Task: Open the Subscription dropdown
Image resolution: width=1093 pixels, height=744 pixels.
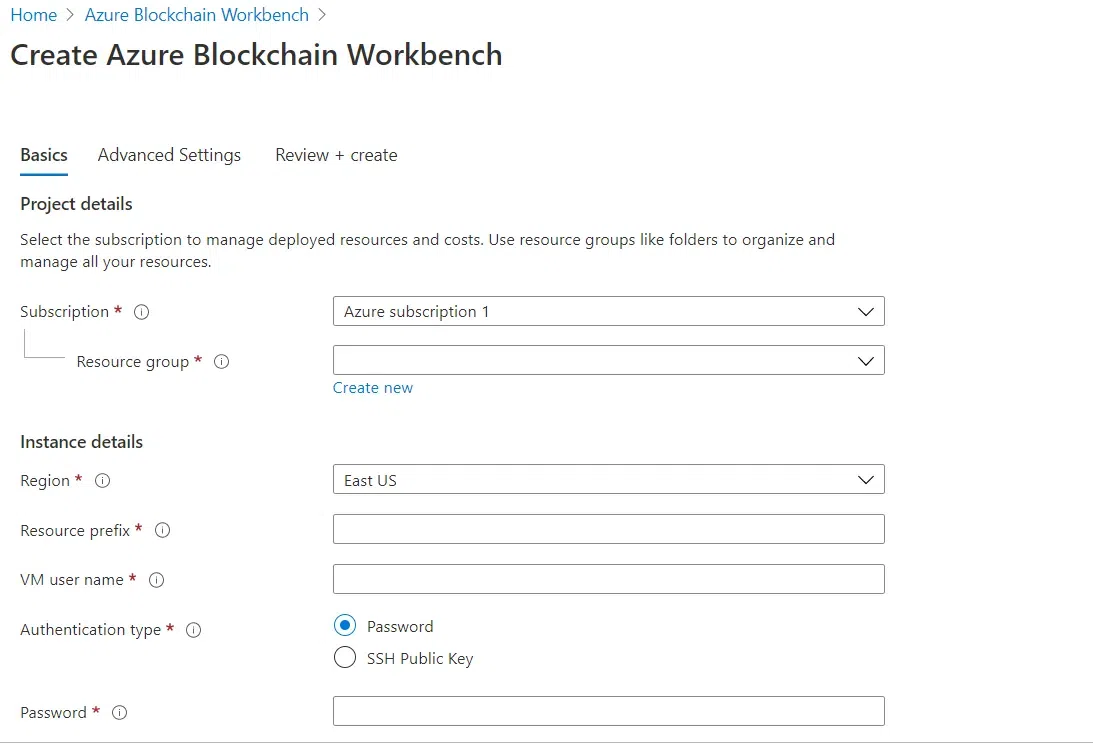Action: pyautogui.click(x=609, y=311)
